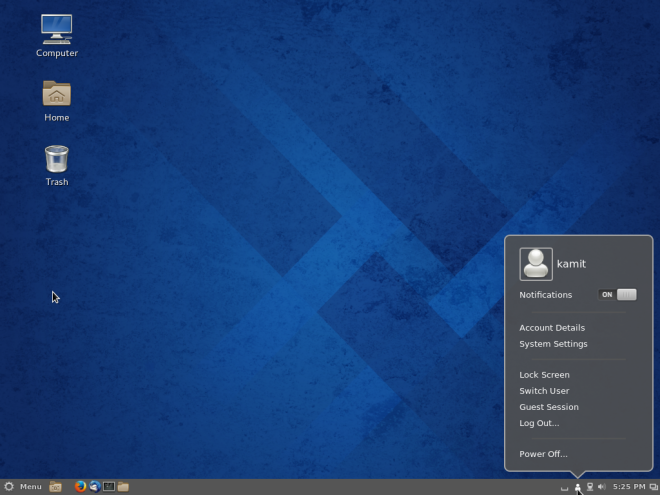The image size is (660, 495).
Task: Open the sound volume applet
Action: point(601,487)
